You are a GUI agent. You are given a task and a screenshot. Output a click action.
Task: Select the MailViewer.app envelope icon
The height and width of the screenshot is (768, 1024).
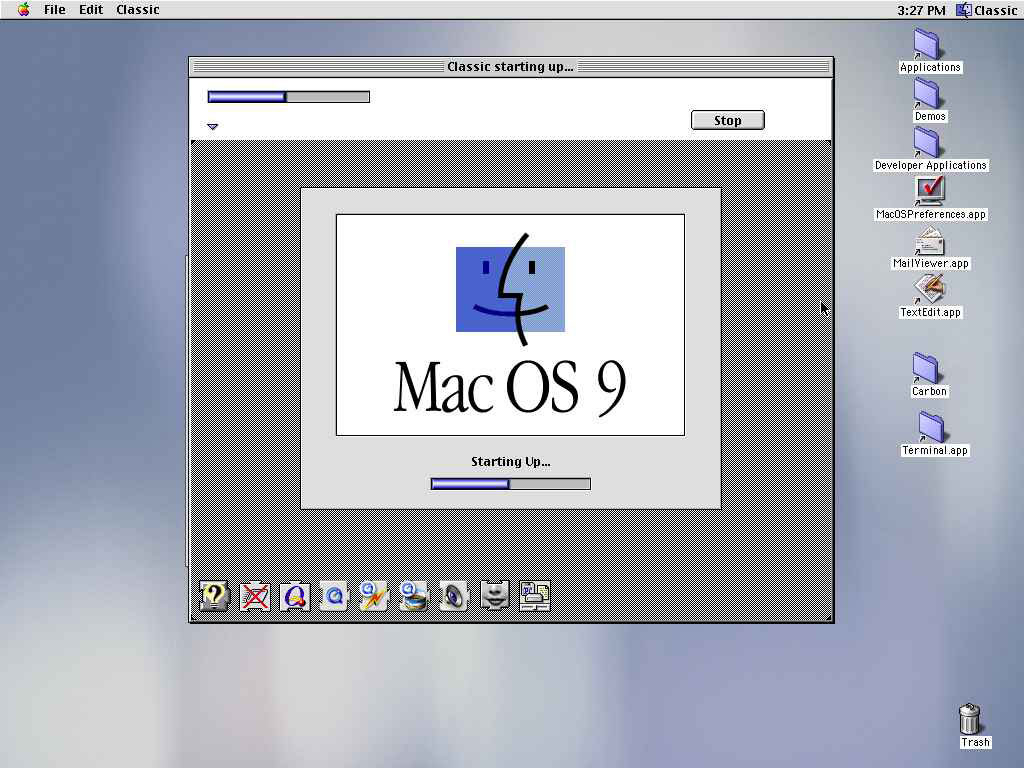tap(929, 241)
